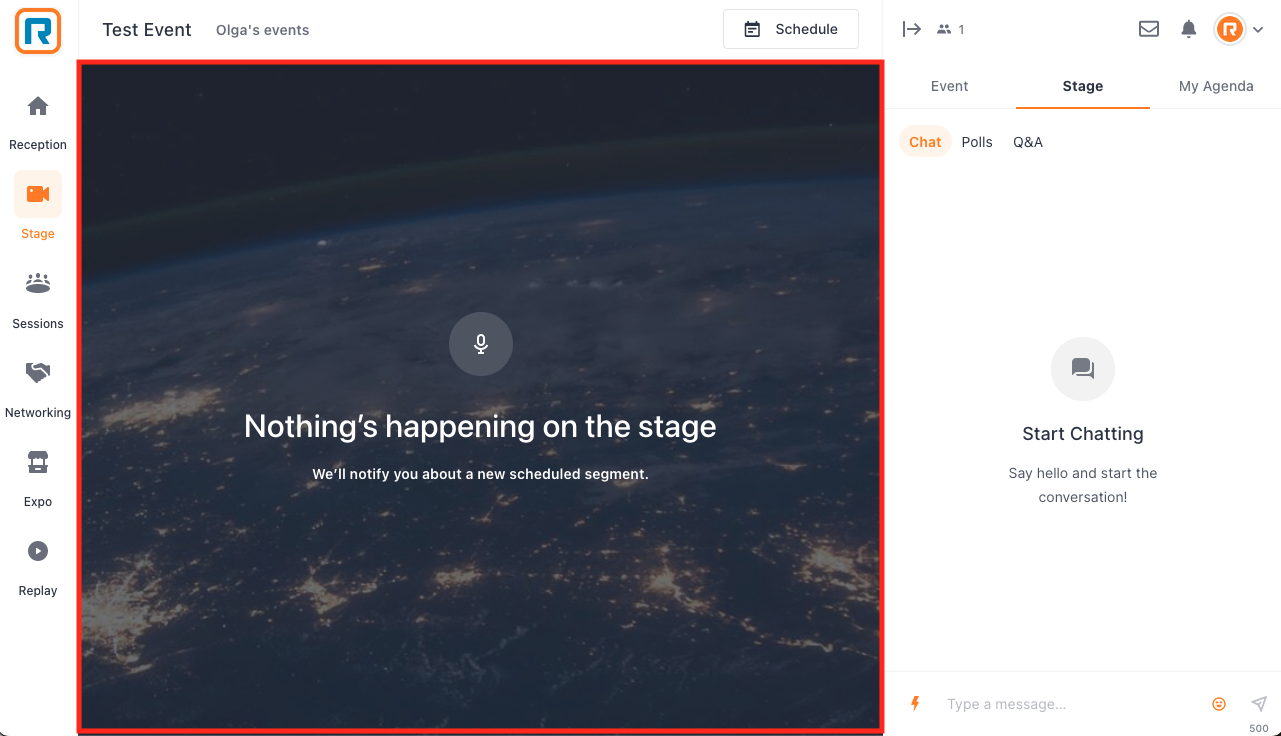The width and height of the screenshot is (1281, 736).
Task: Open the Replay play icon
Action: 38,551
